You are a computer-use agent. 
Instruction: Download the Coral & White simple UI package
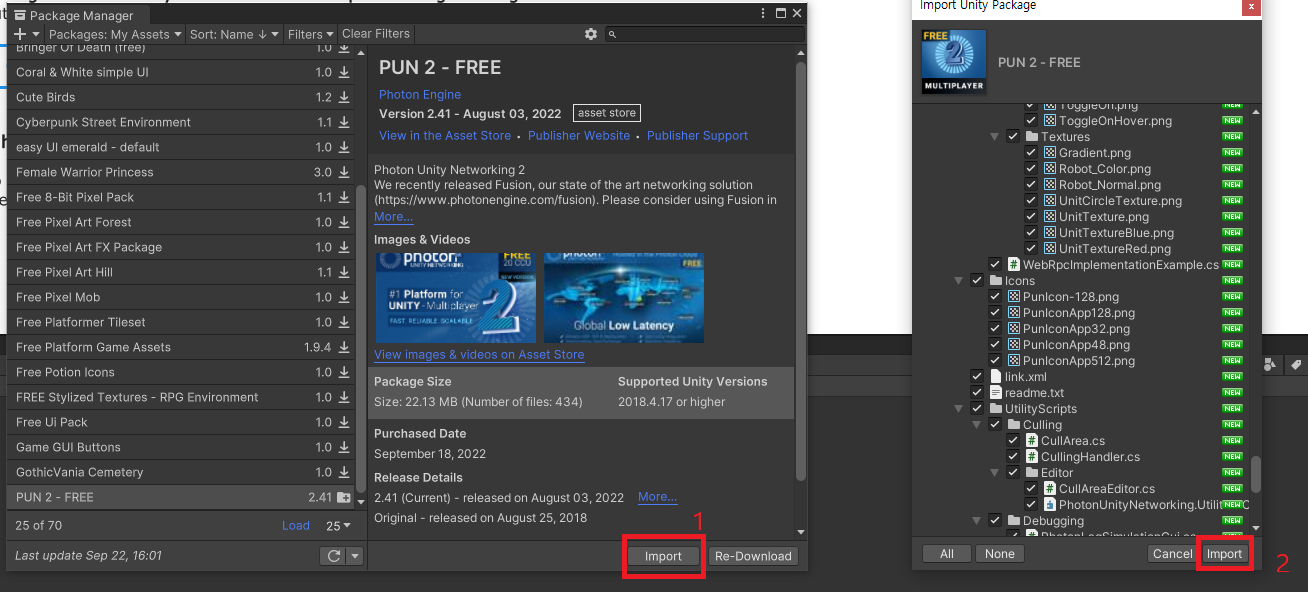[x=344, y=72]
